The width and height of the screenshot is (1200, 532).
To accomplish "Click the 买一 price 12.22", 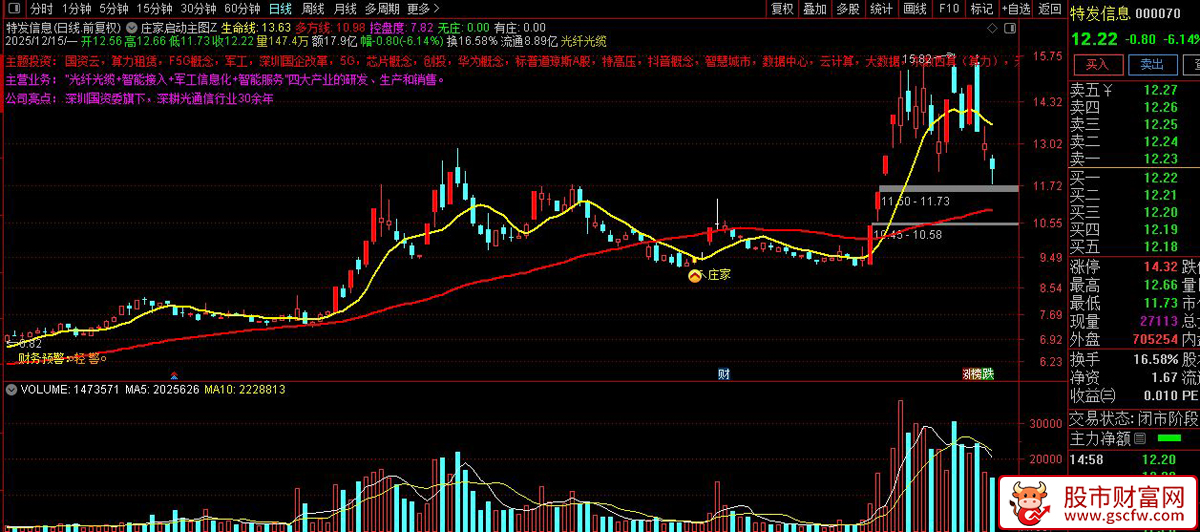I will click(x=1161, y=177).
